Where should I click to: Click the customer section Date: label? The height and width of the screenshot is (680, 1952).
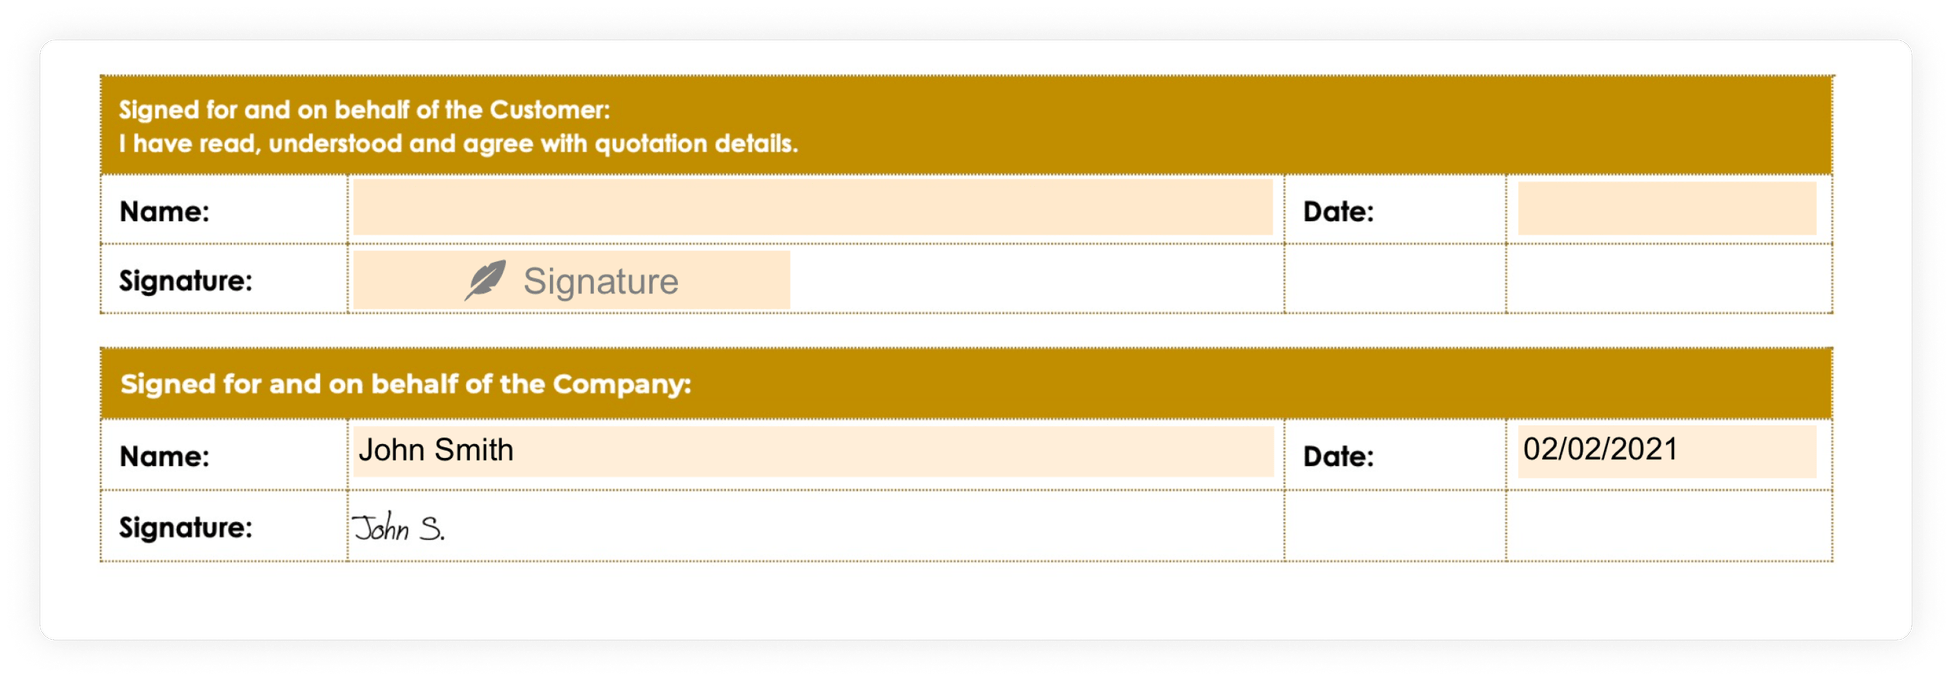tap(1338, 211)
